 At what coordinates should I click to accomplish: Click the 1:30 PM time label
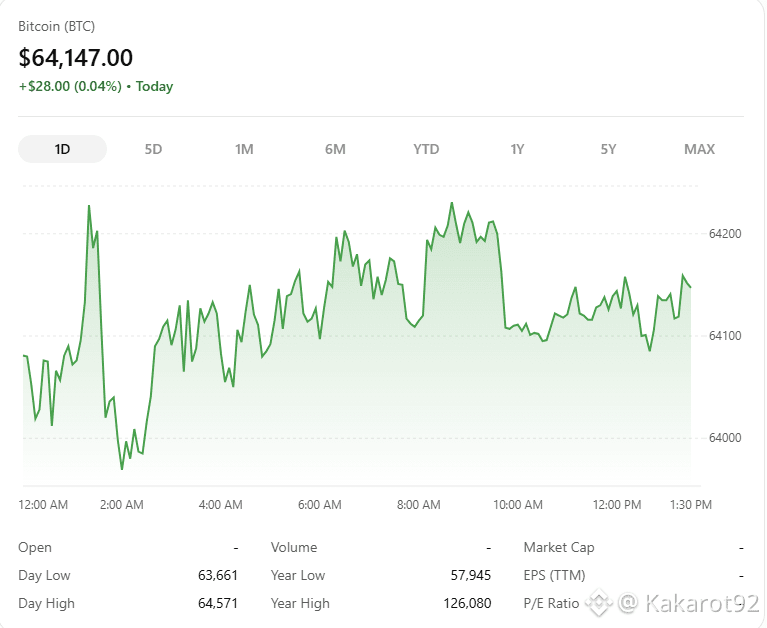pyautogui.click(x=691, y=505)
